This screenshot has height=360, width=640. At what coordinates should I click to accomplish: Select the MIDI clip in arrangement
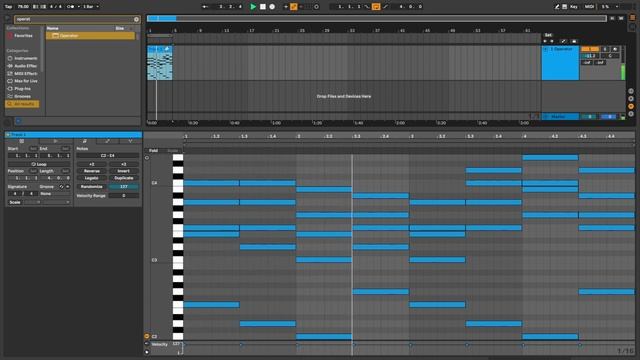(x=160, y=63)
